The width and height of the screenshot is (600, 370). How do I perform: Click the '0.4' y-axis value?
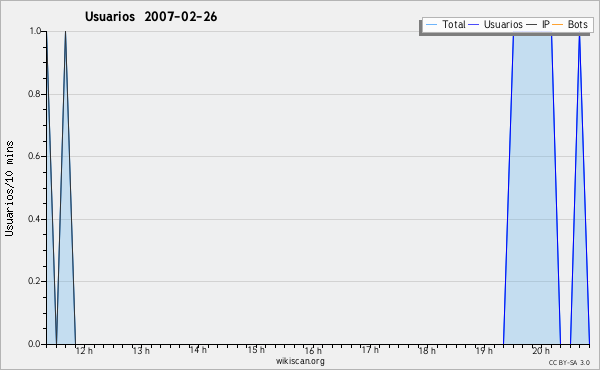tap(34, 219)
